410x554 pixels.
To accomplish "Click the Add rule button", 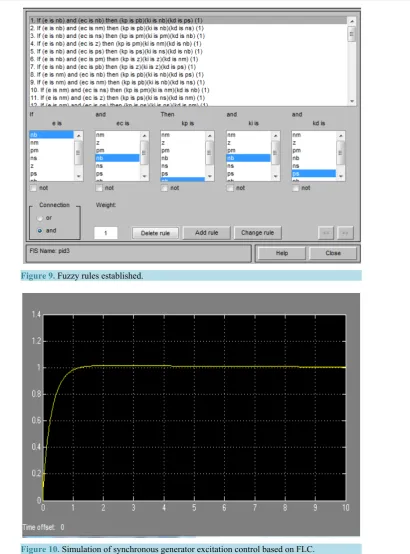I will pos(206,233).
